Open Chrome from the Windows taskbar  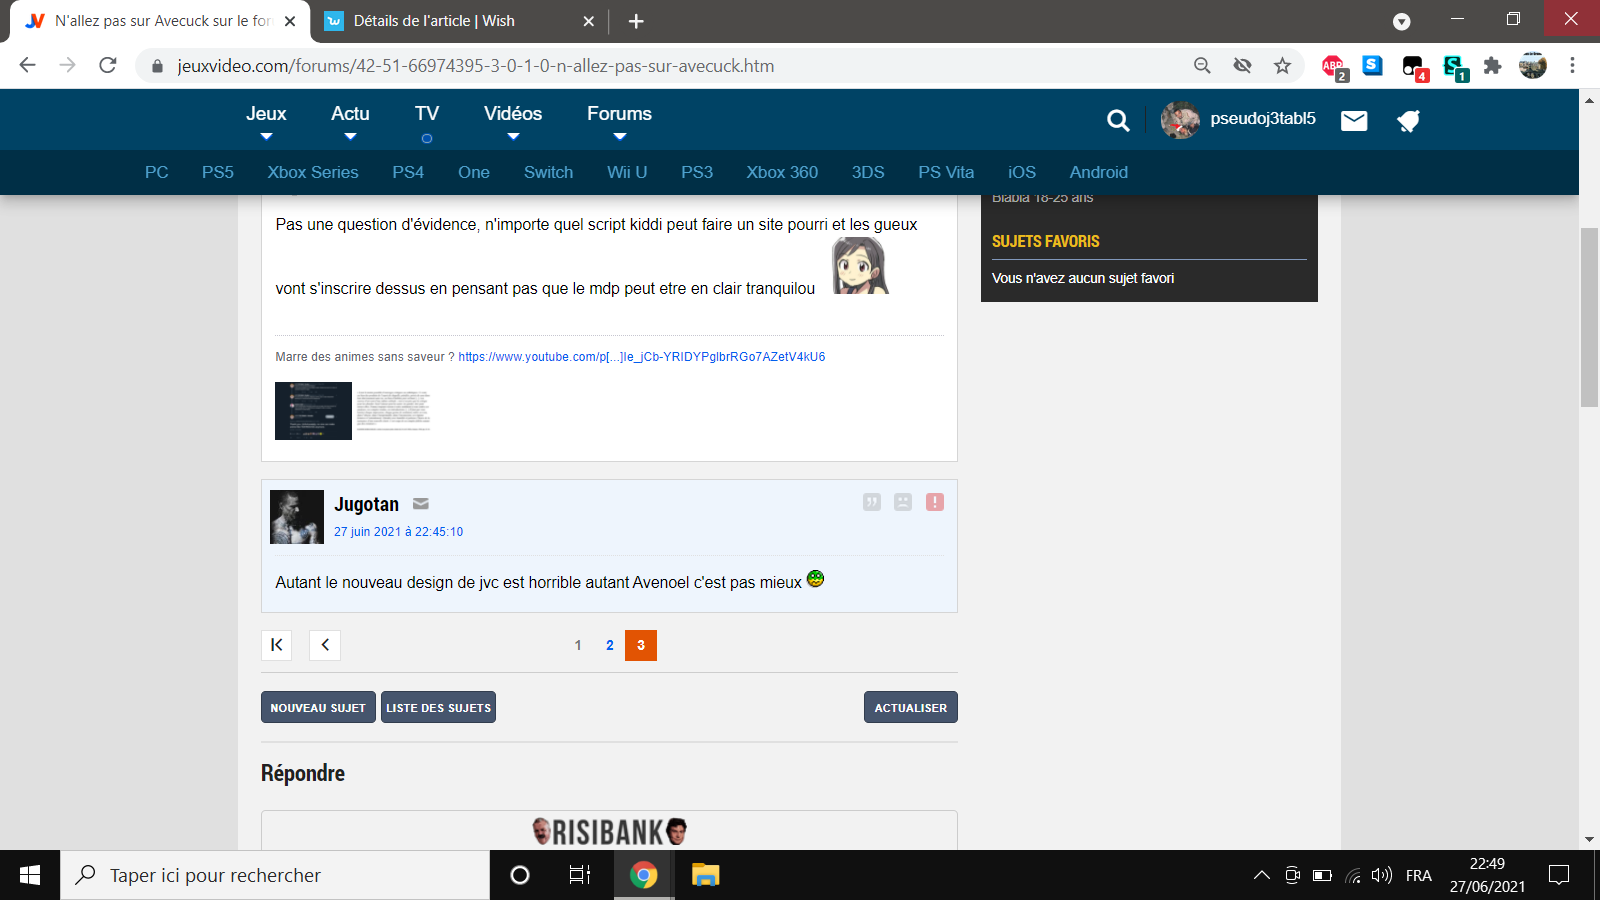[644, 876]
